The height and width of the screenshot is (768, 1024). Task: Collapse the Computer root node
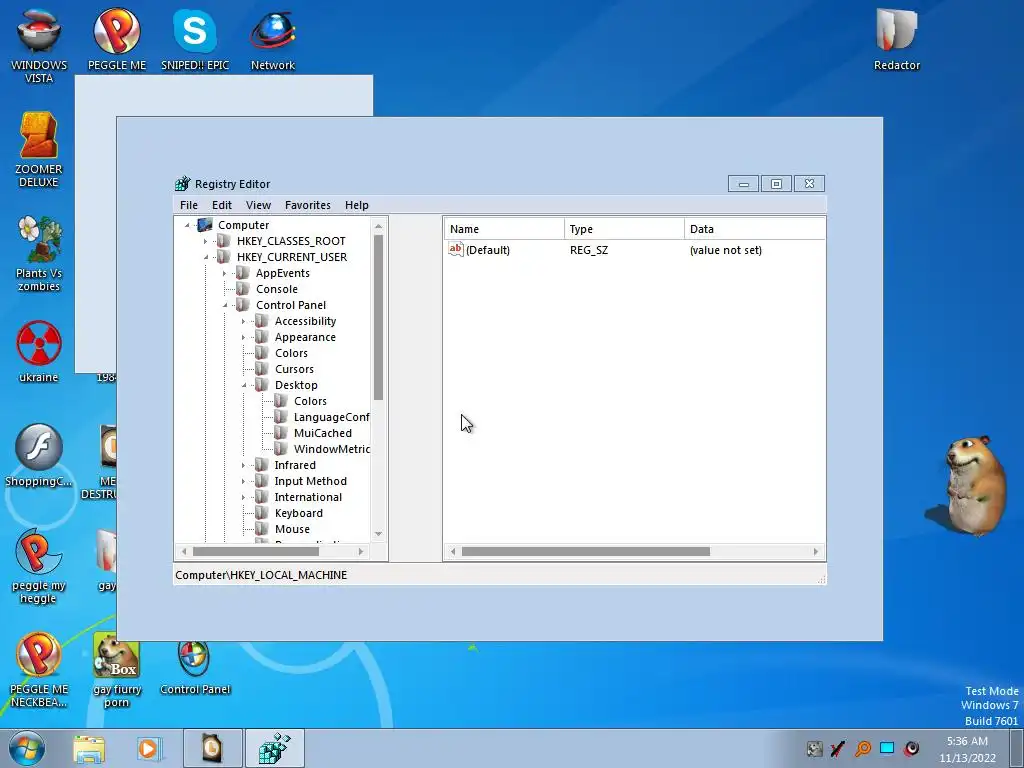coord(187,225)
